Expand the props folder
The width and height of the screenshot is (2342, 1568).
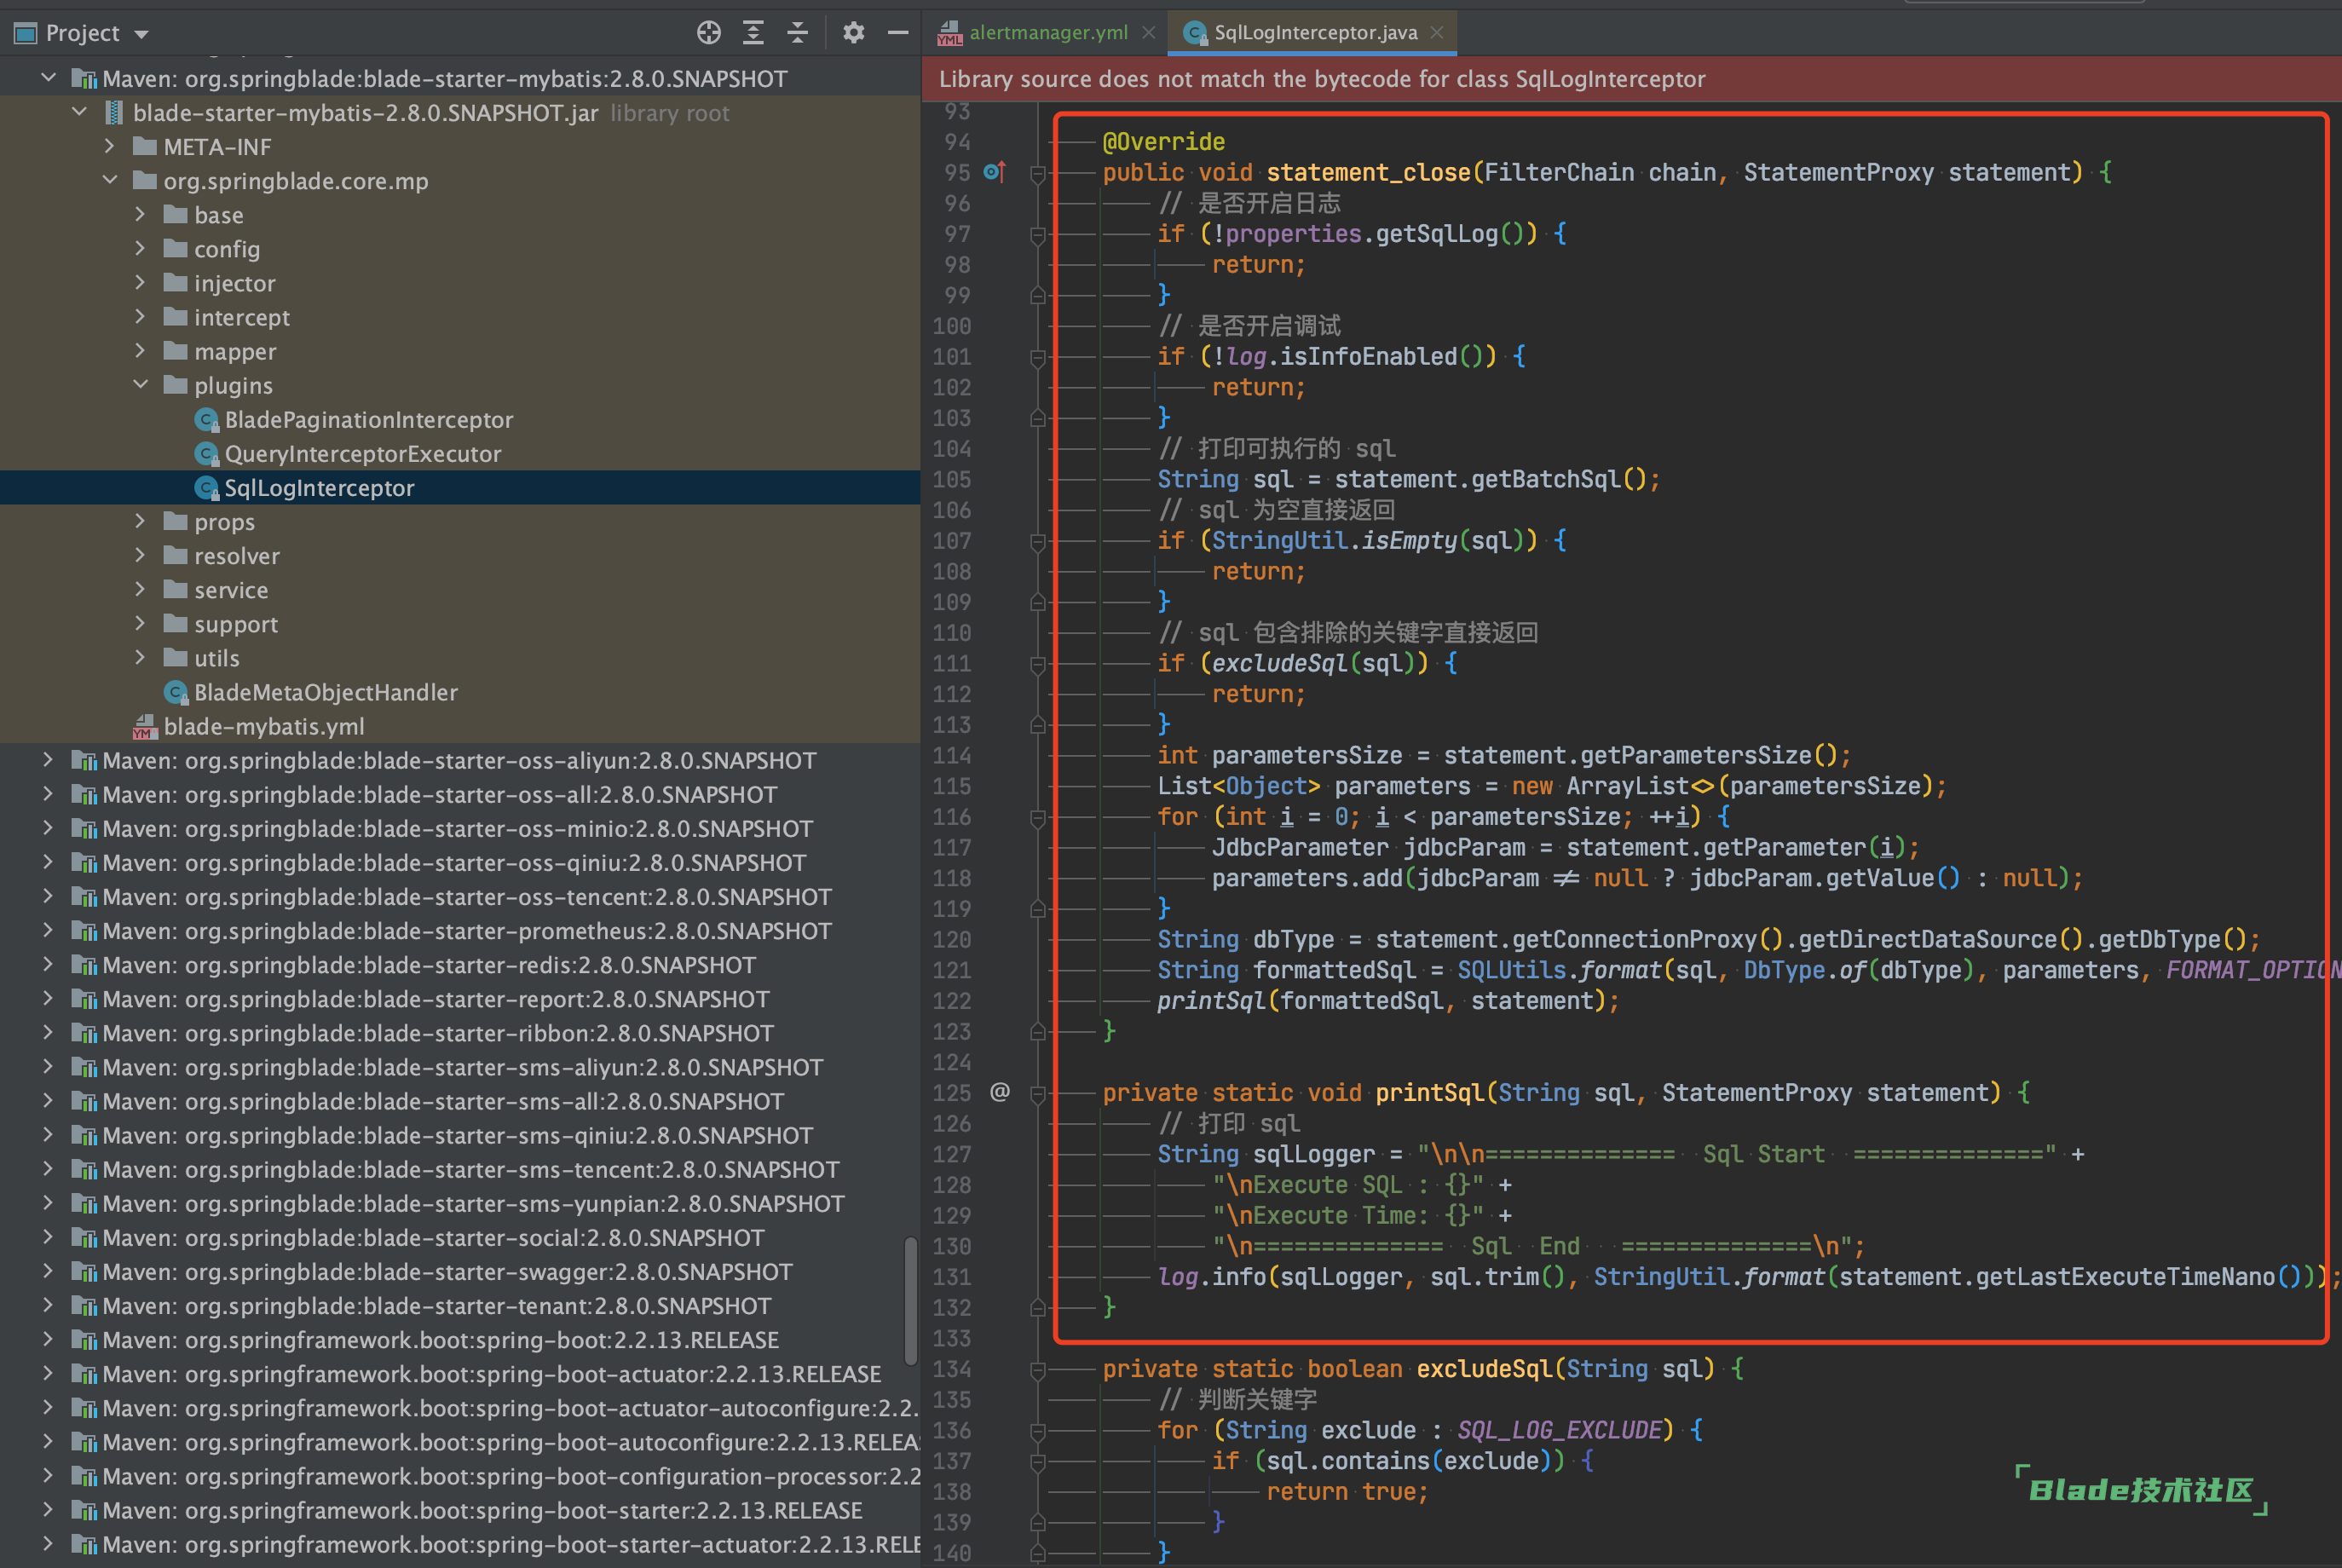[x=140, y=521]
